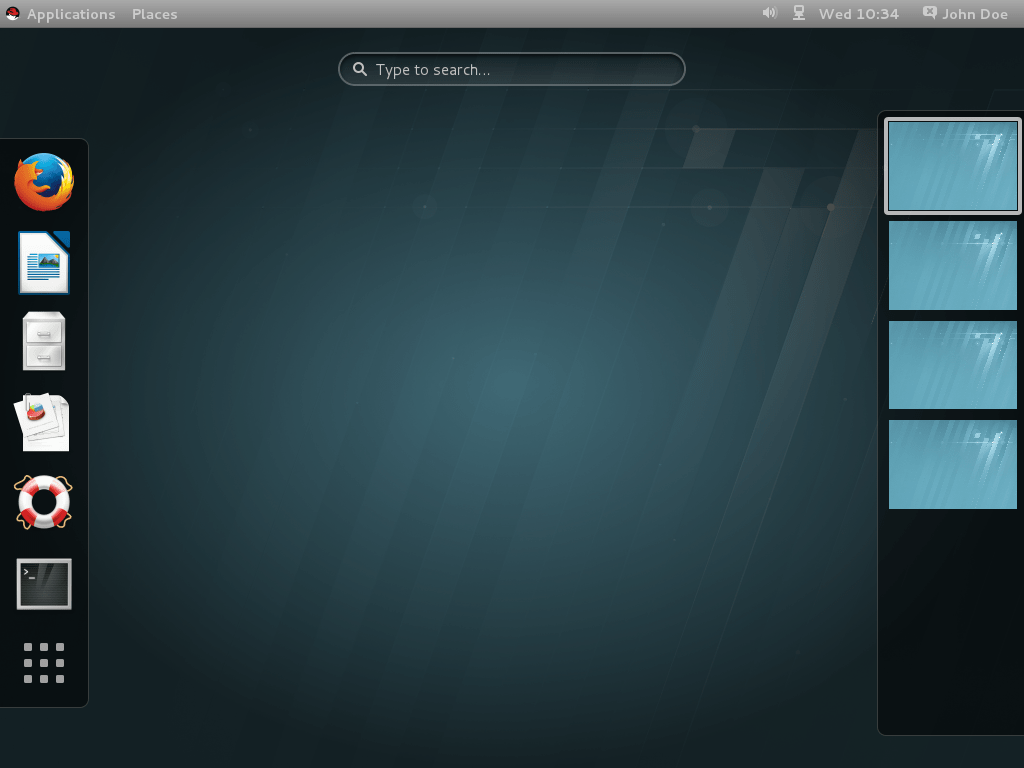Show all applications with the grid icon
This screenshot has width=1024, height=768.
coord(43,662)
